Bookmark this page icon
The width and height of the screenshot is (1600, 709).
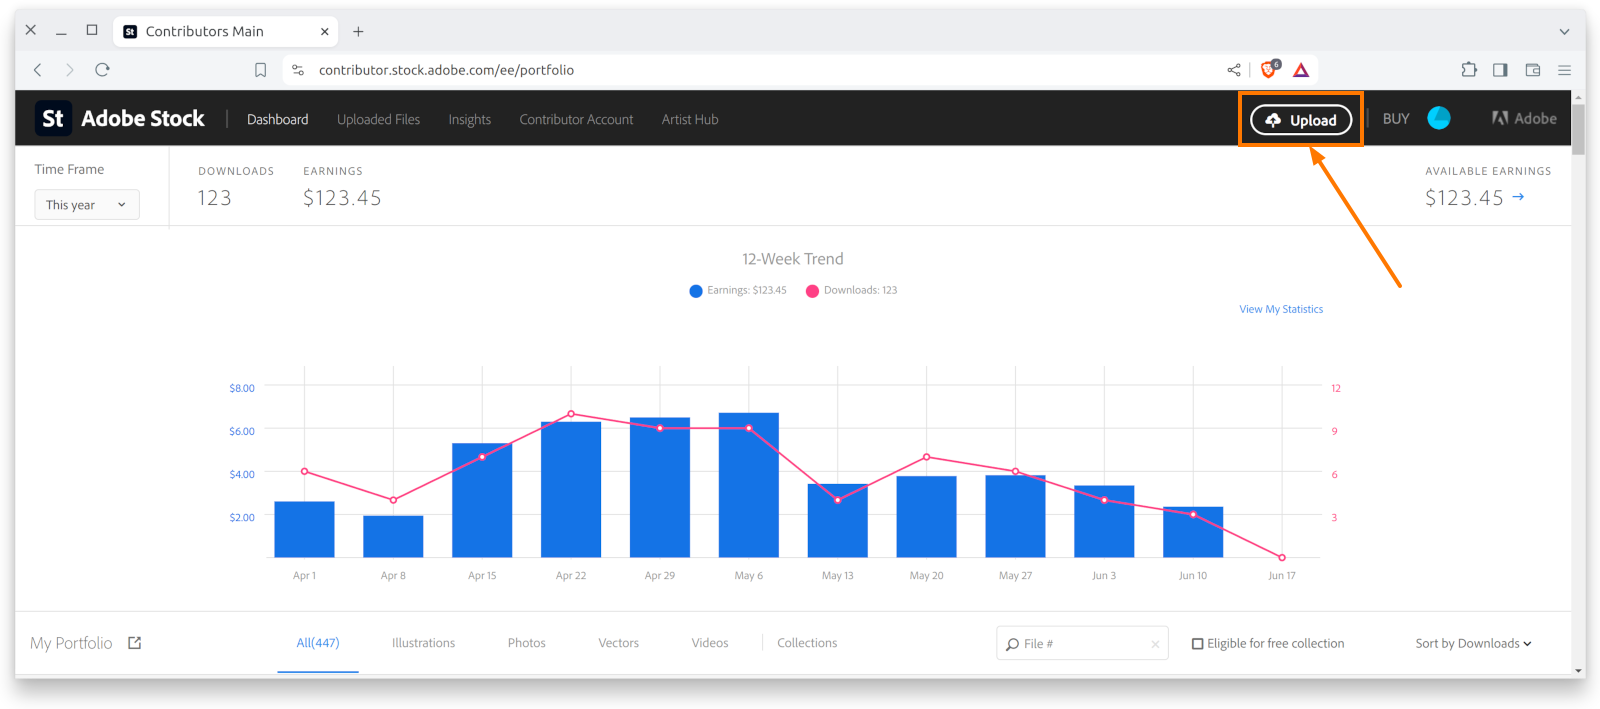pyautogui.click(x=260, y=70)
